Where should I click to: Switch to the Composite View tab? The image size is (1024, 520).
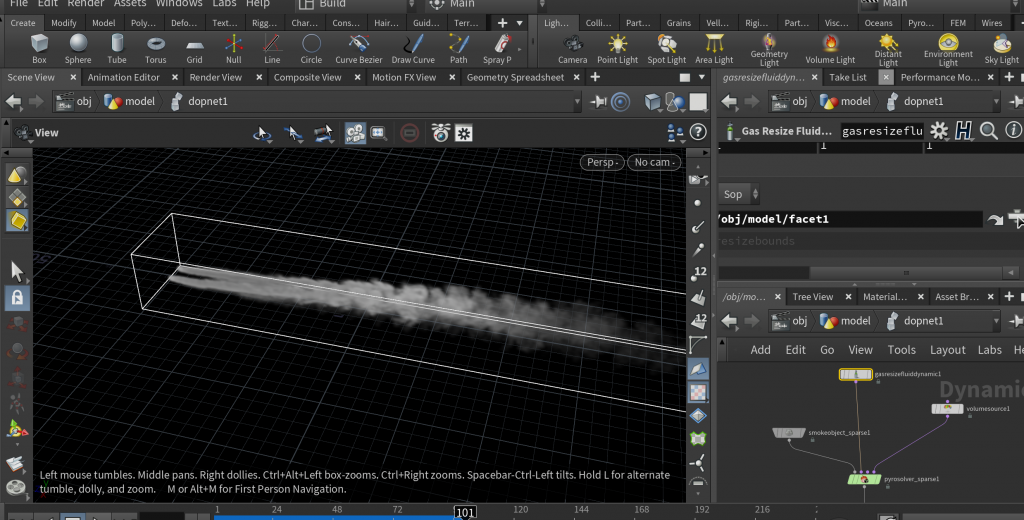tap(307, 77)
